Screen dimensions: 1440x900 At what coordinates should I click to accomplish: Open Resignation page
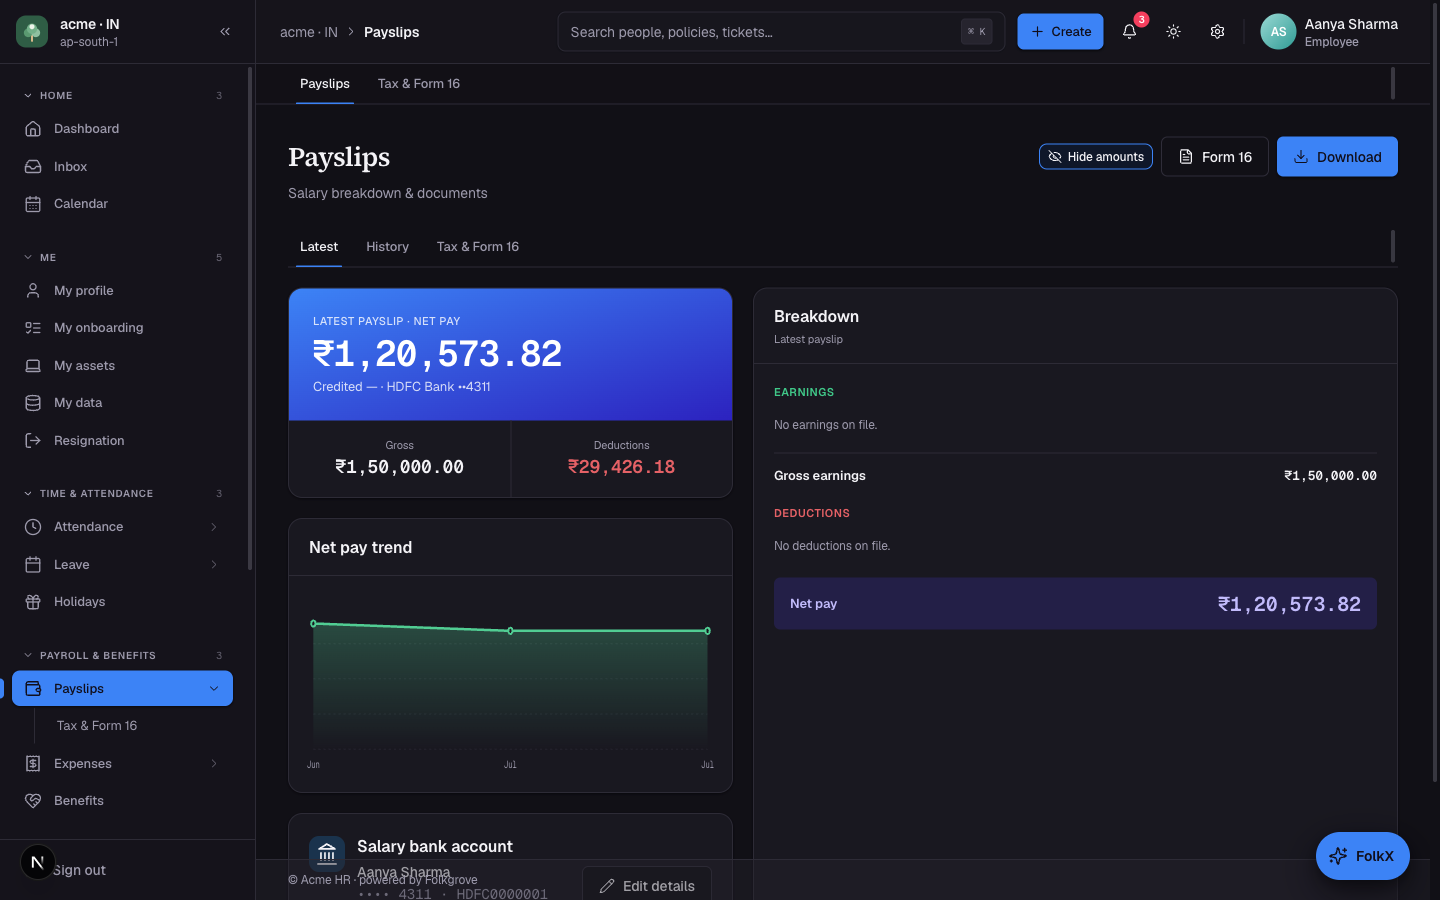pyautogui.click(x=122, y=441)
